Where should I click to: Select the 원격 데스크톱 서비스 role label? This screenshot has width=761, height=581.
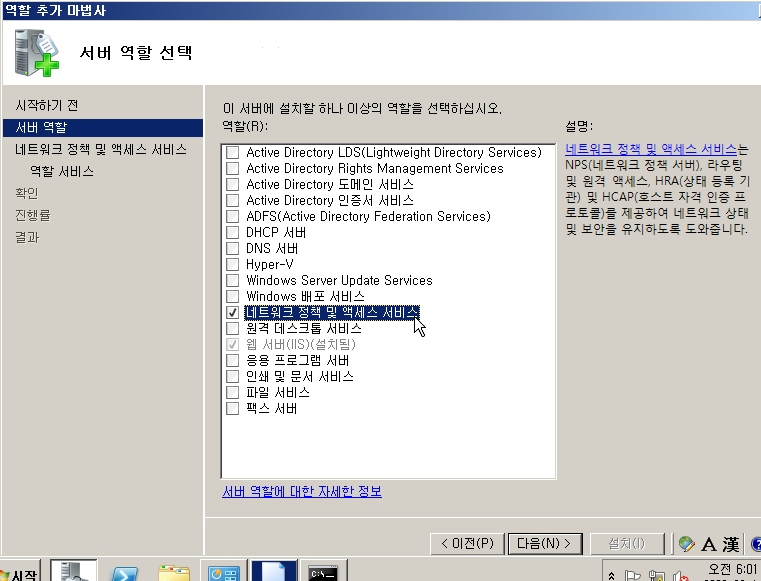(x=304, y=329)
